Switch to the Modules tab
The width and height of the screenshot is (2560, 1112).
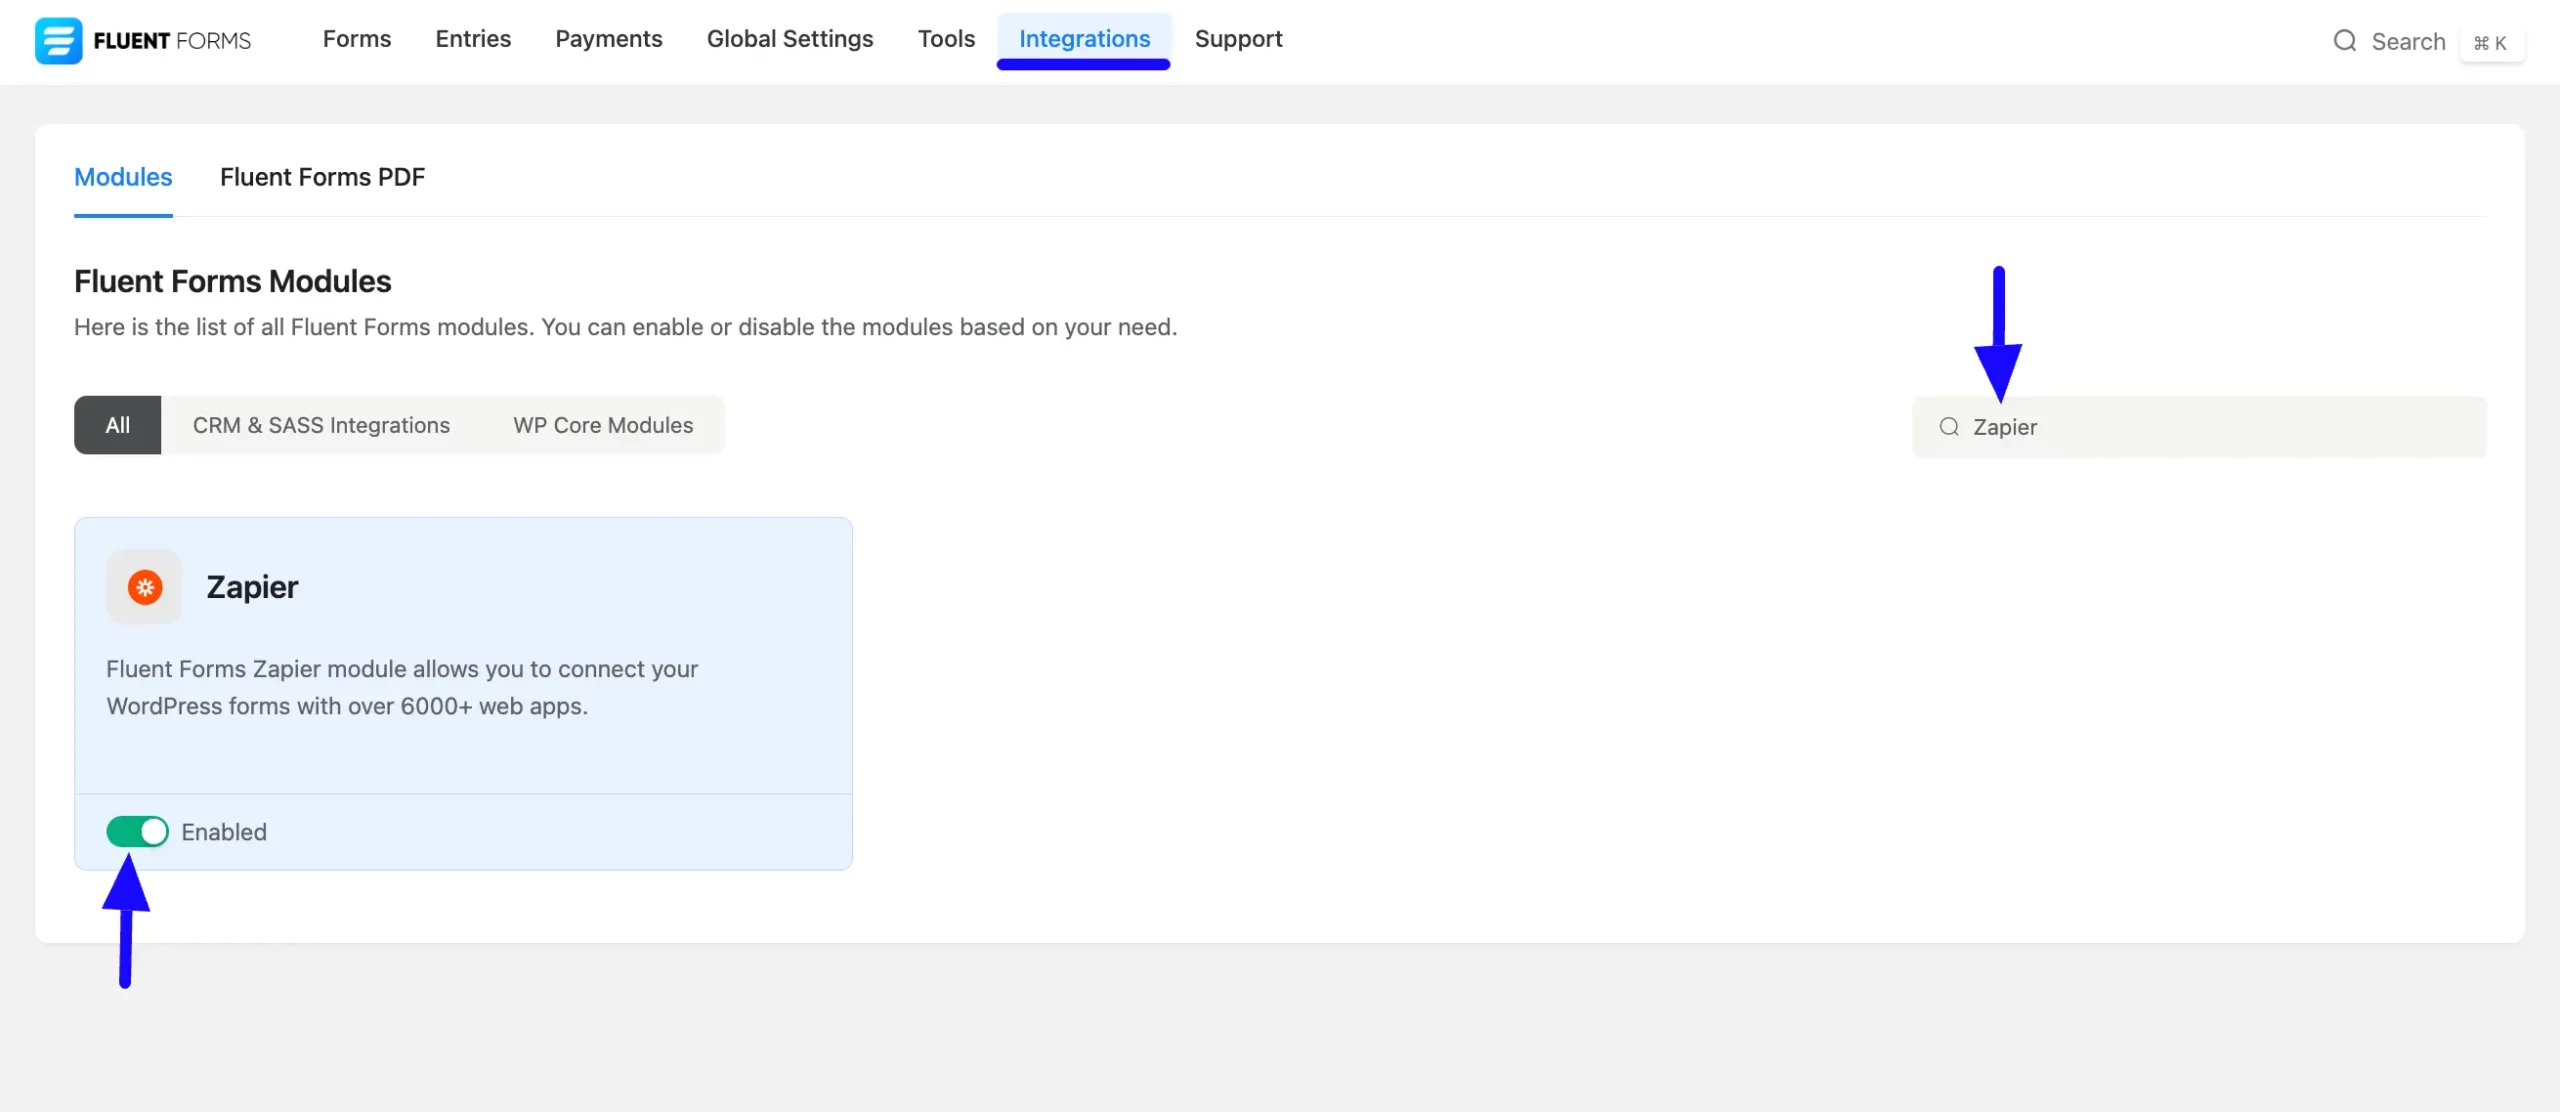pyautogui.click(x=123, y=177)
